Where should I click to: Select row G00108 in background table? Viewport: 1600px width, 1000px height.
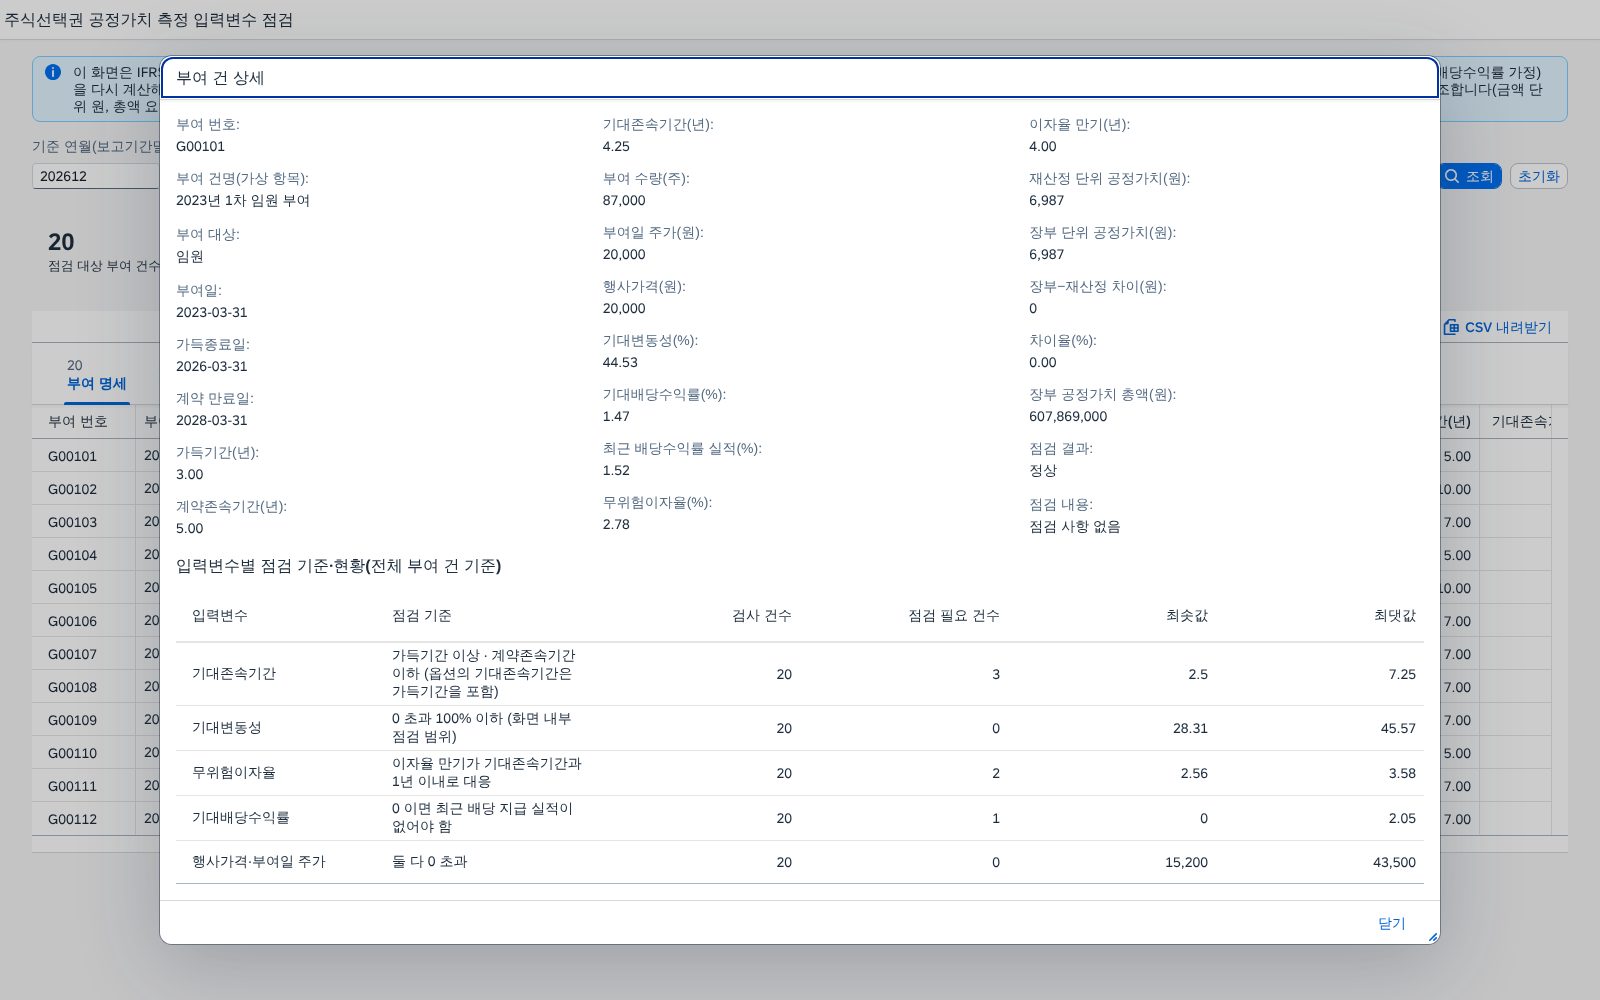click(x=72, y=687)
